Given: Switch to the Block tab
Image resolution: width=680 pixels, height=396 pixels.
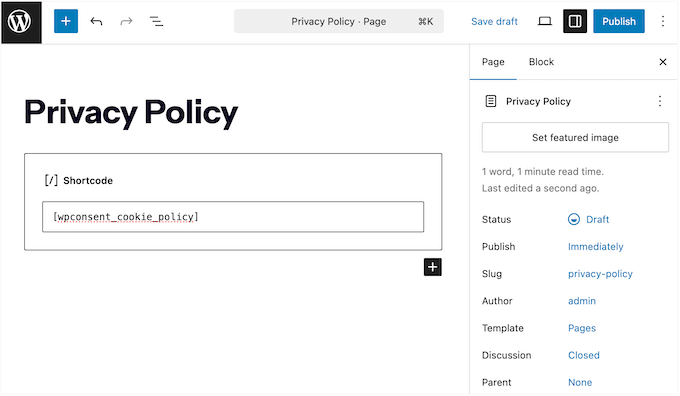Looking at the screenshot, I should coord(541,62).
